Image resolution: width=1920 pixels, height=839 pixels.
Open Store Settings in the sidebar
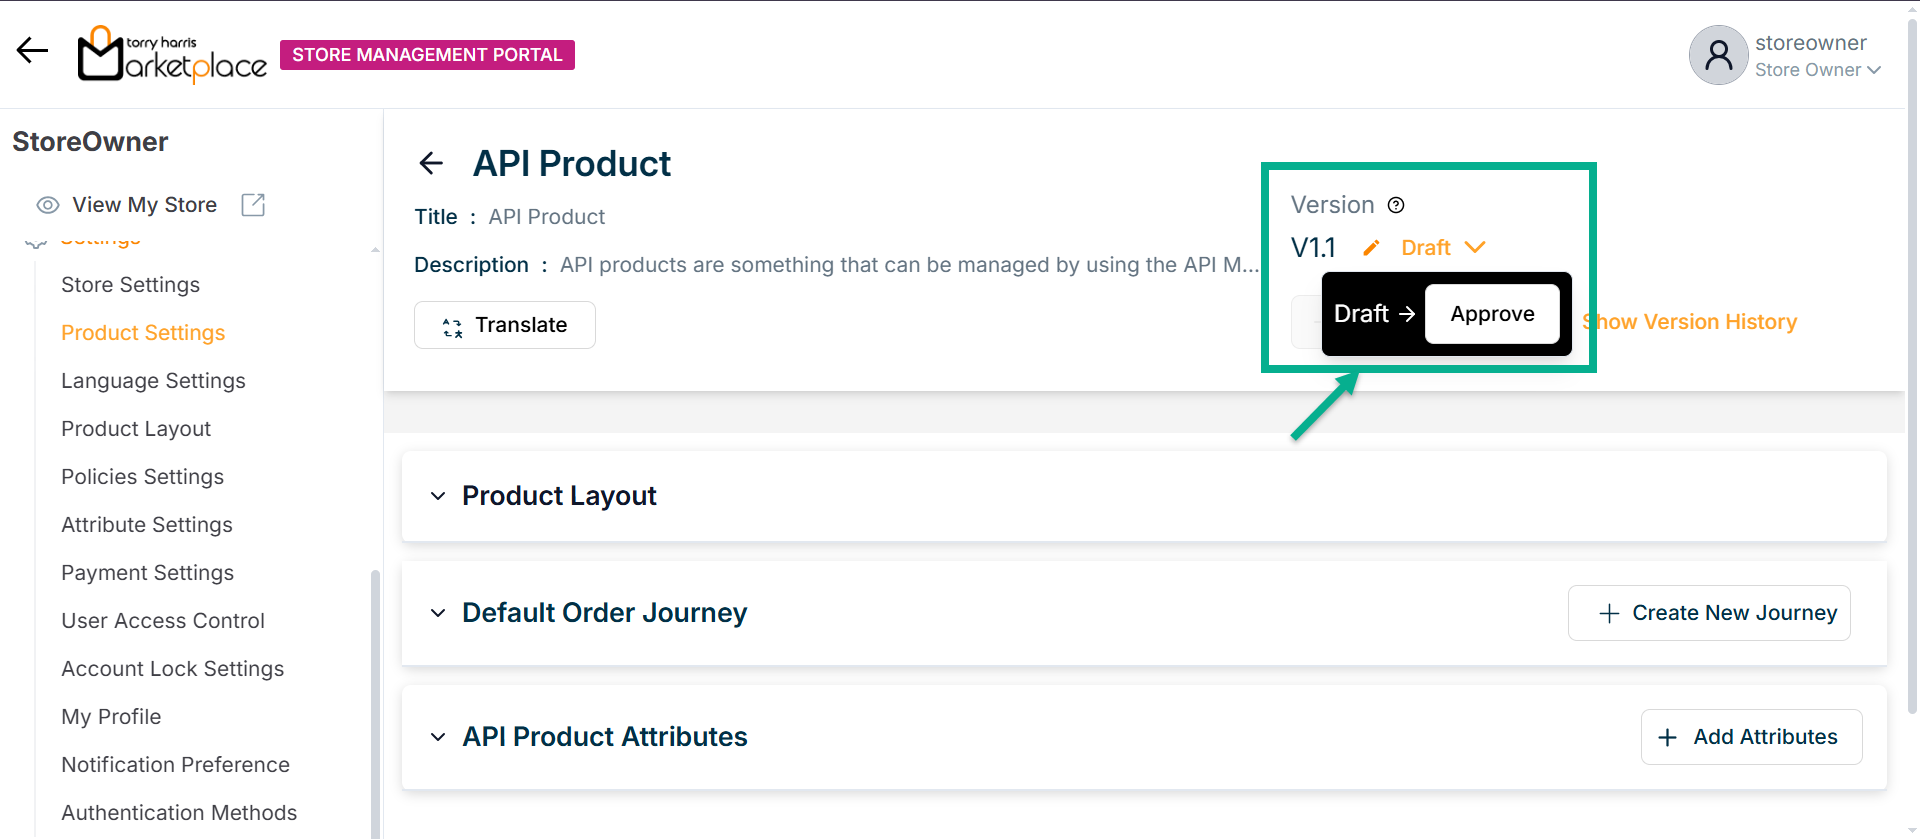click(x=130, y=285)
